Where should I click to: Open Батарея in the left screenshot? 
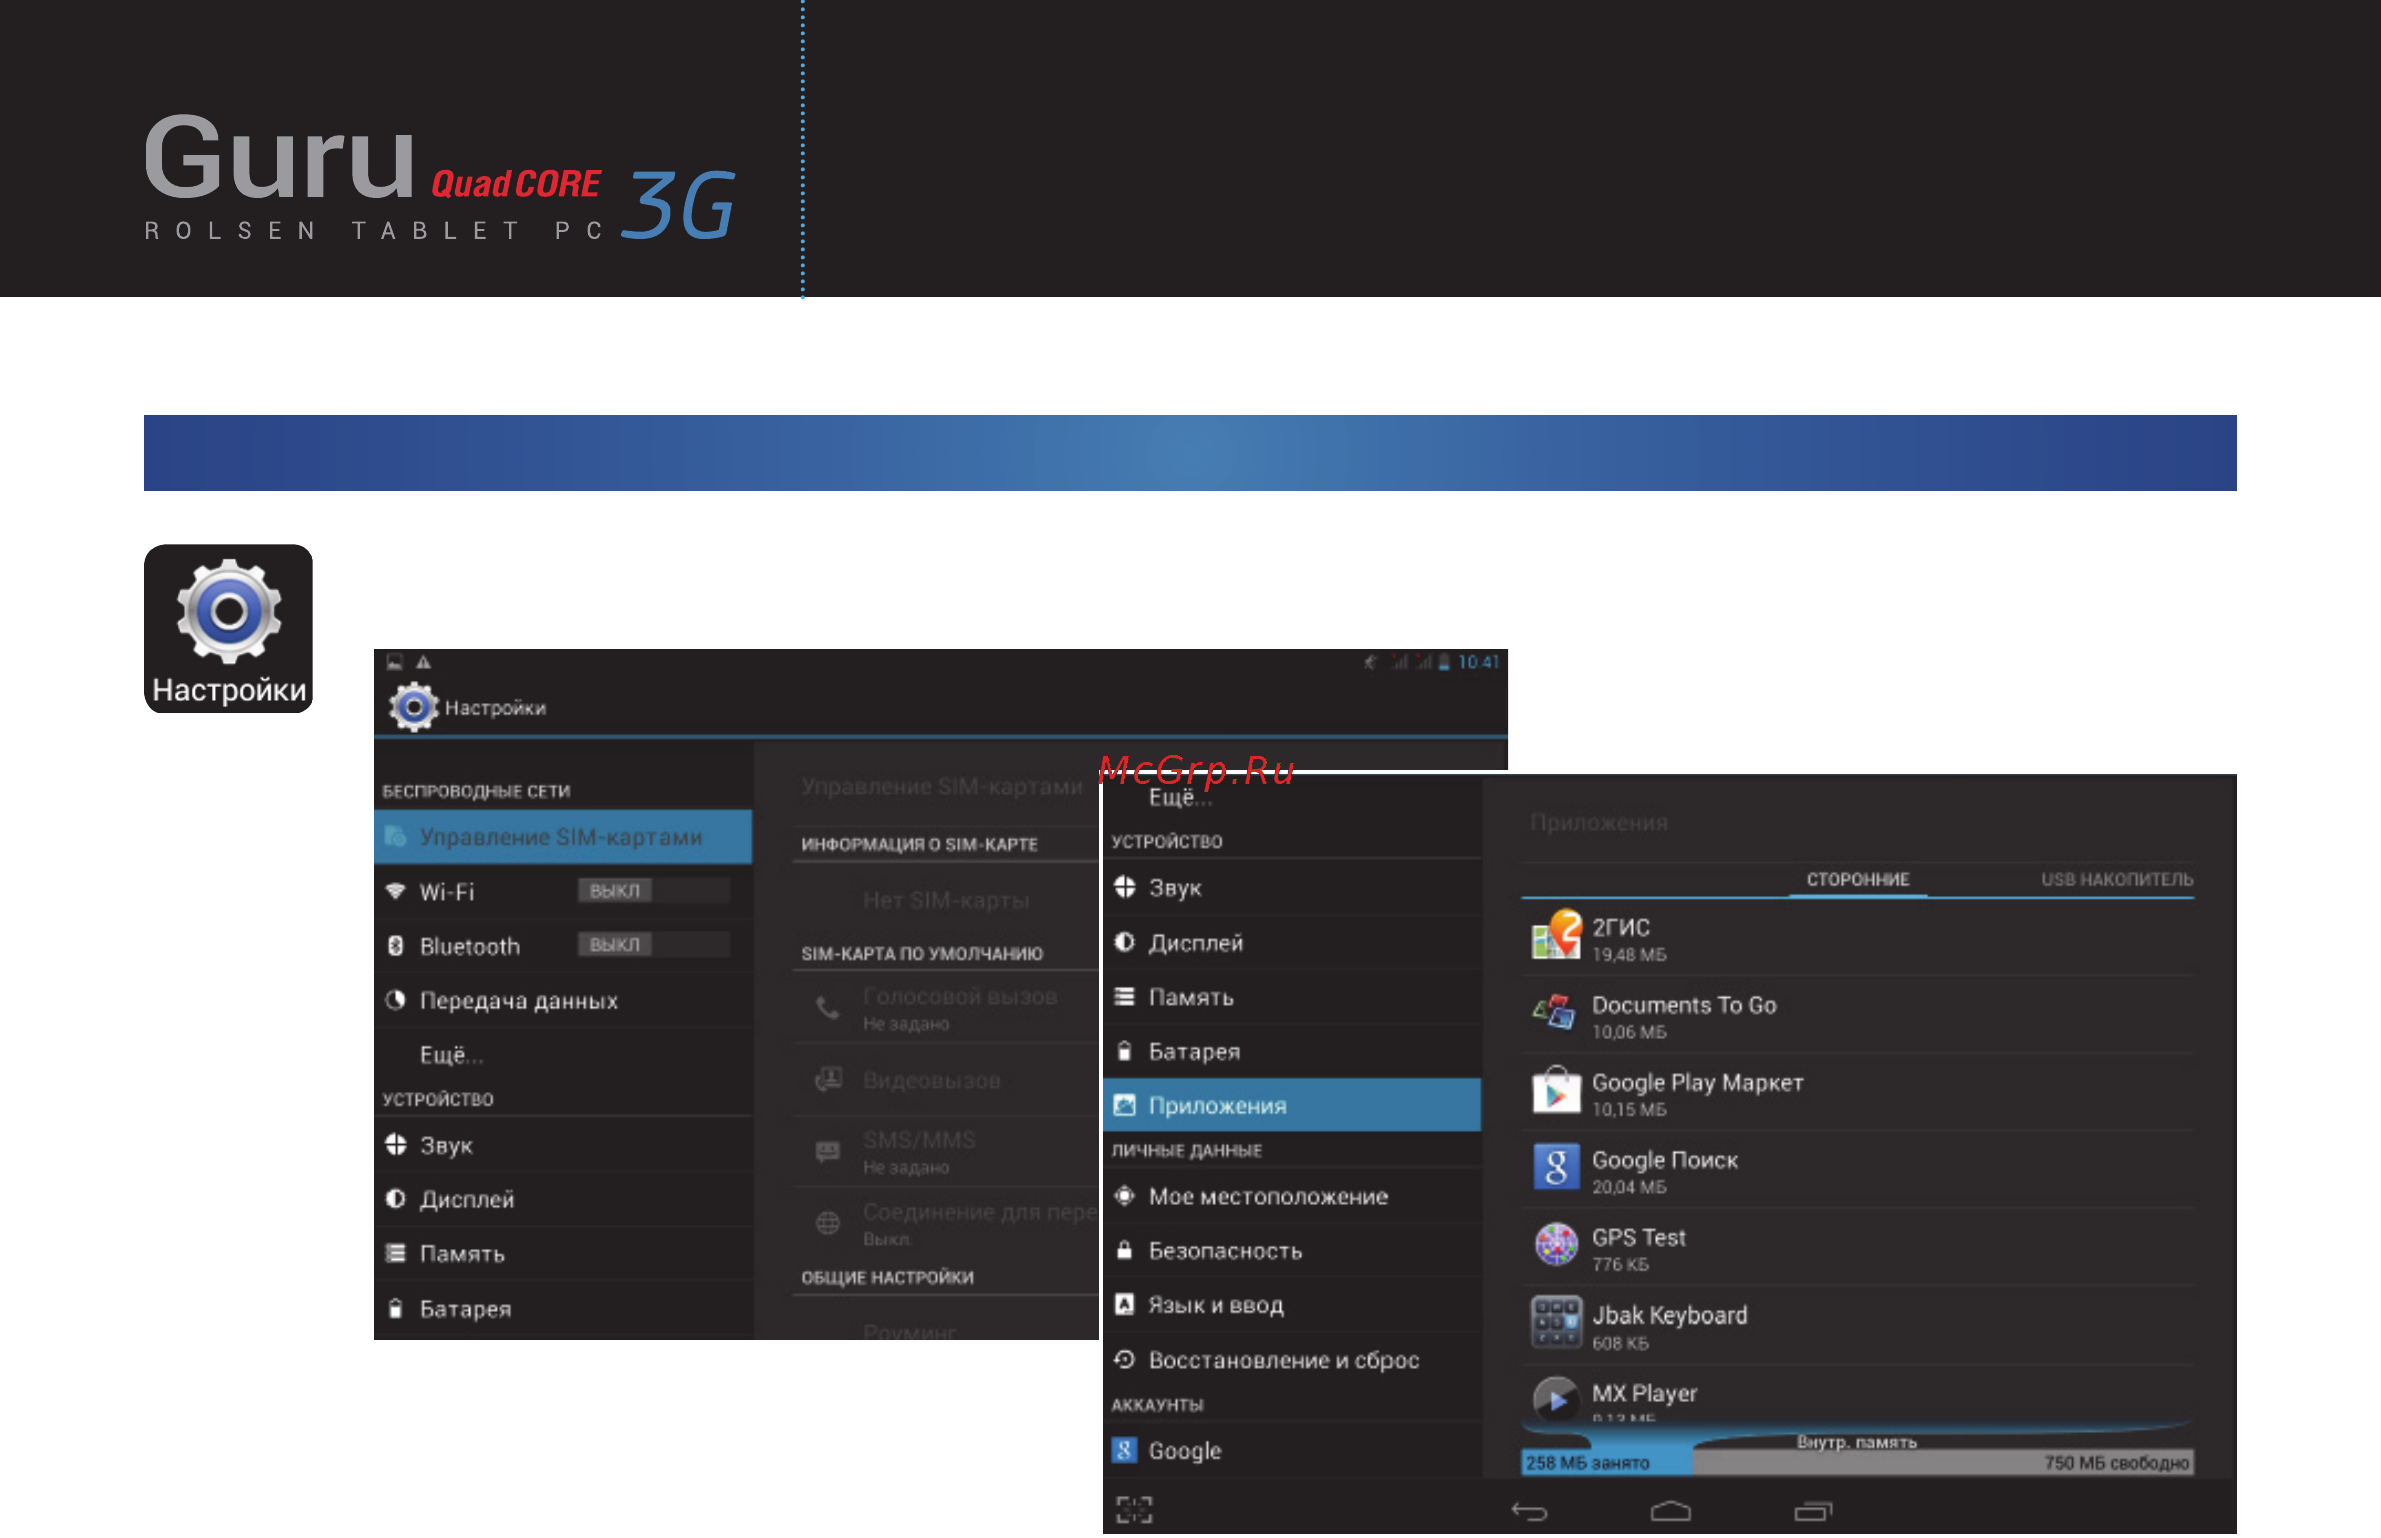(x=563, y=1308)
